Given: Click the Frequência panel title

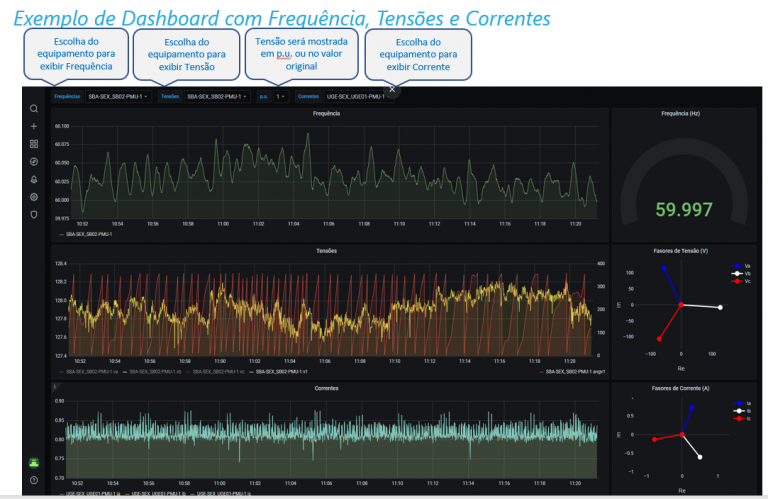Looking at the screenshot, I should (327, 114).
